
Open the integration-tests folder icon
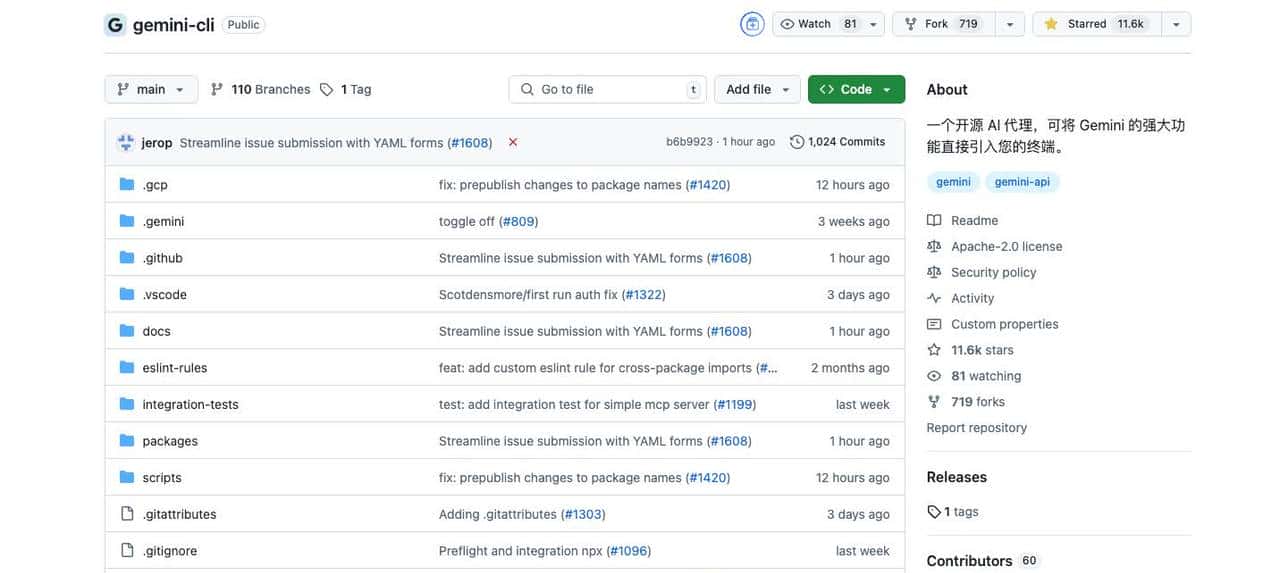tap(127, 404)
